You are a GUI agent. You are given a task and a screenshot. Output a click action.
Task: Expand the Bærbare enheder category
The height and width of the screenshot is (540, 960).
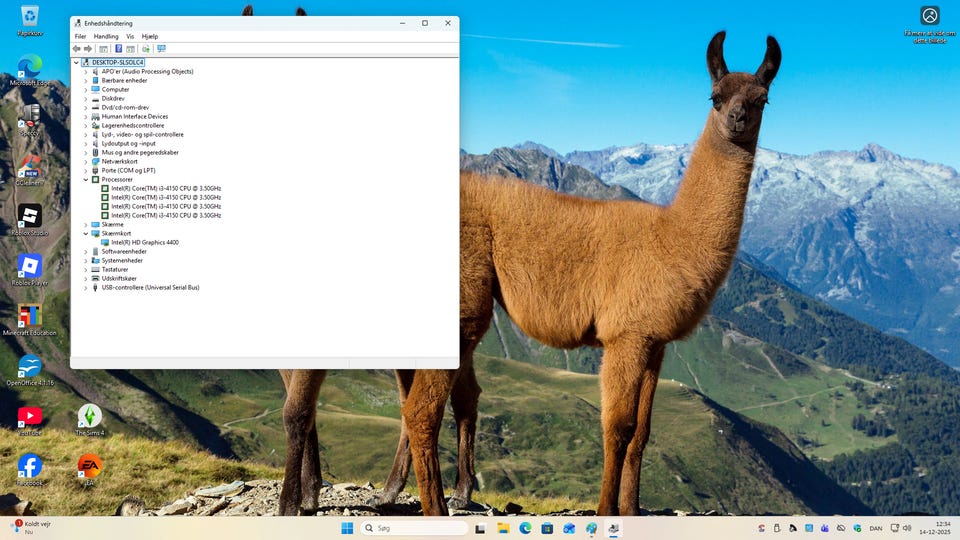click(86, 80)
